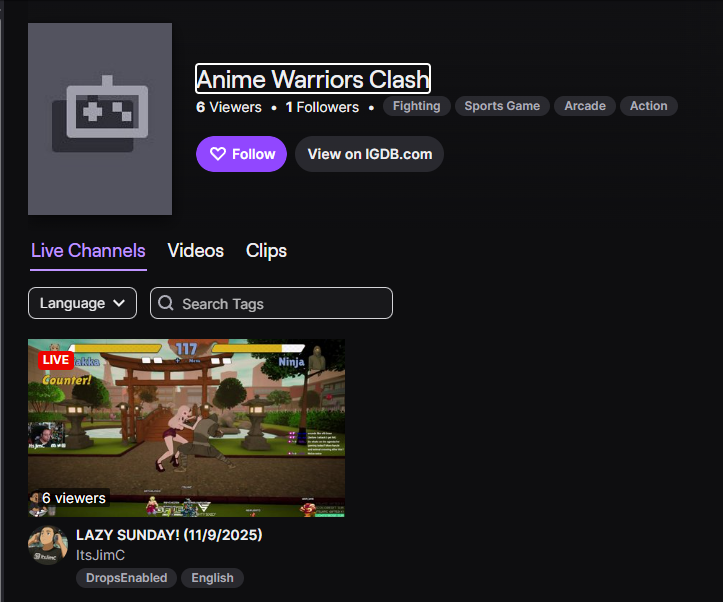Click into the Search Tags field

[x=271, y=303]
